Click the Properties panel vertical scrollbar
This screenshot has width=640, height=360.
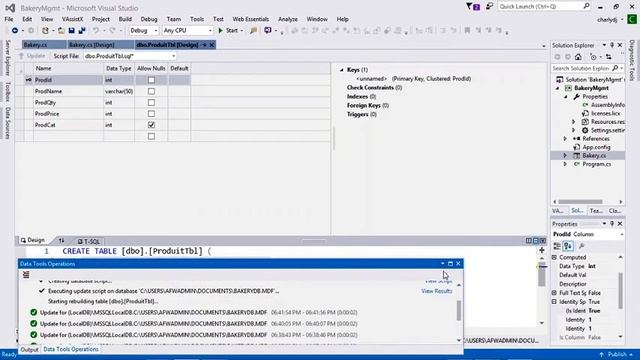(x=620, y=291)
